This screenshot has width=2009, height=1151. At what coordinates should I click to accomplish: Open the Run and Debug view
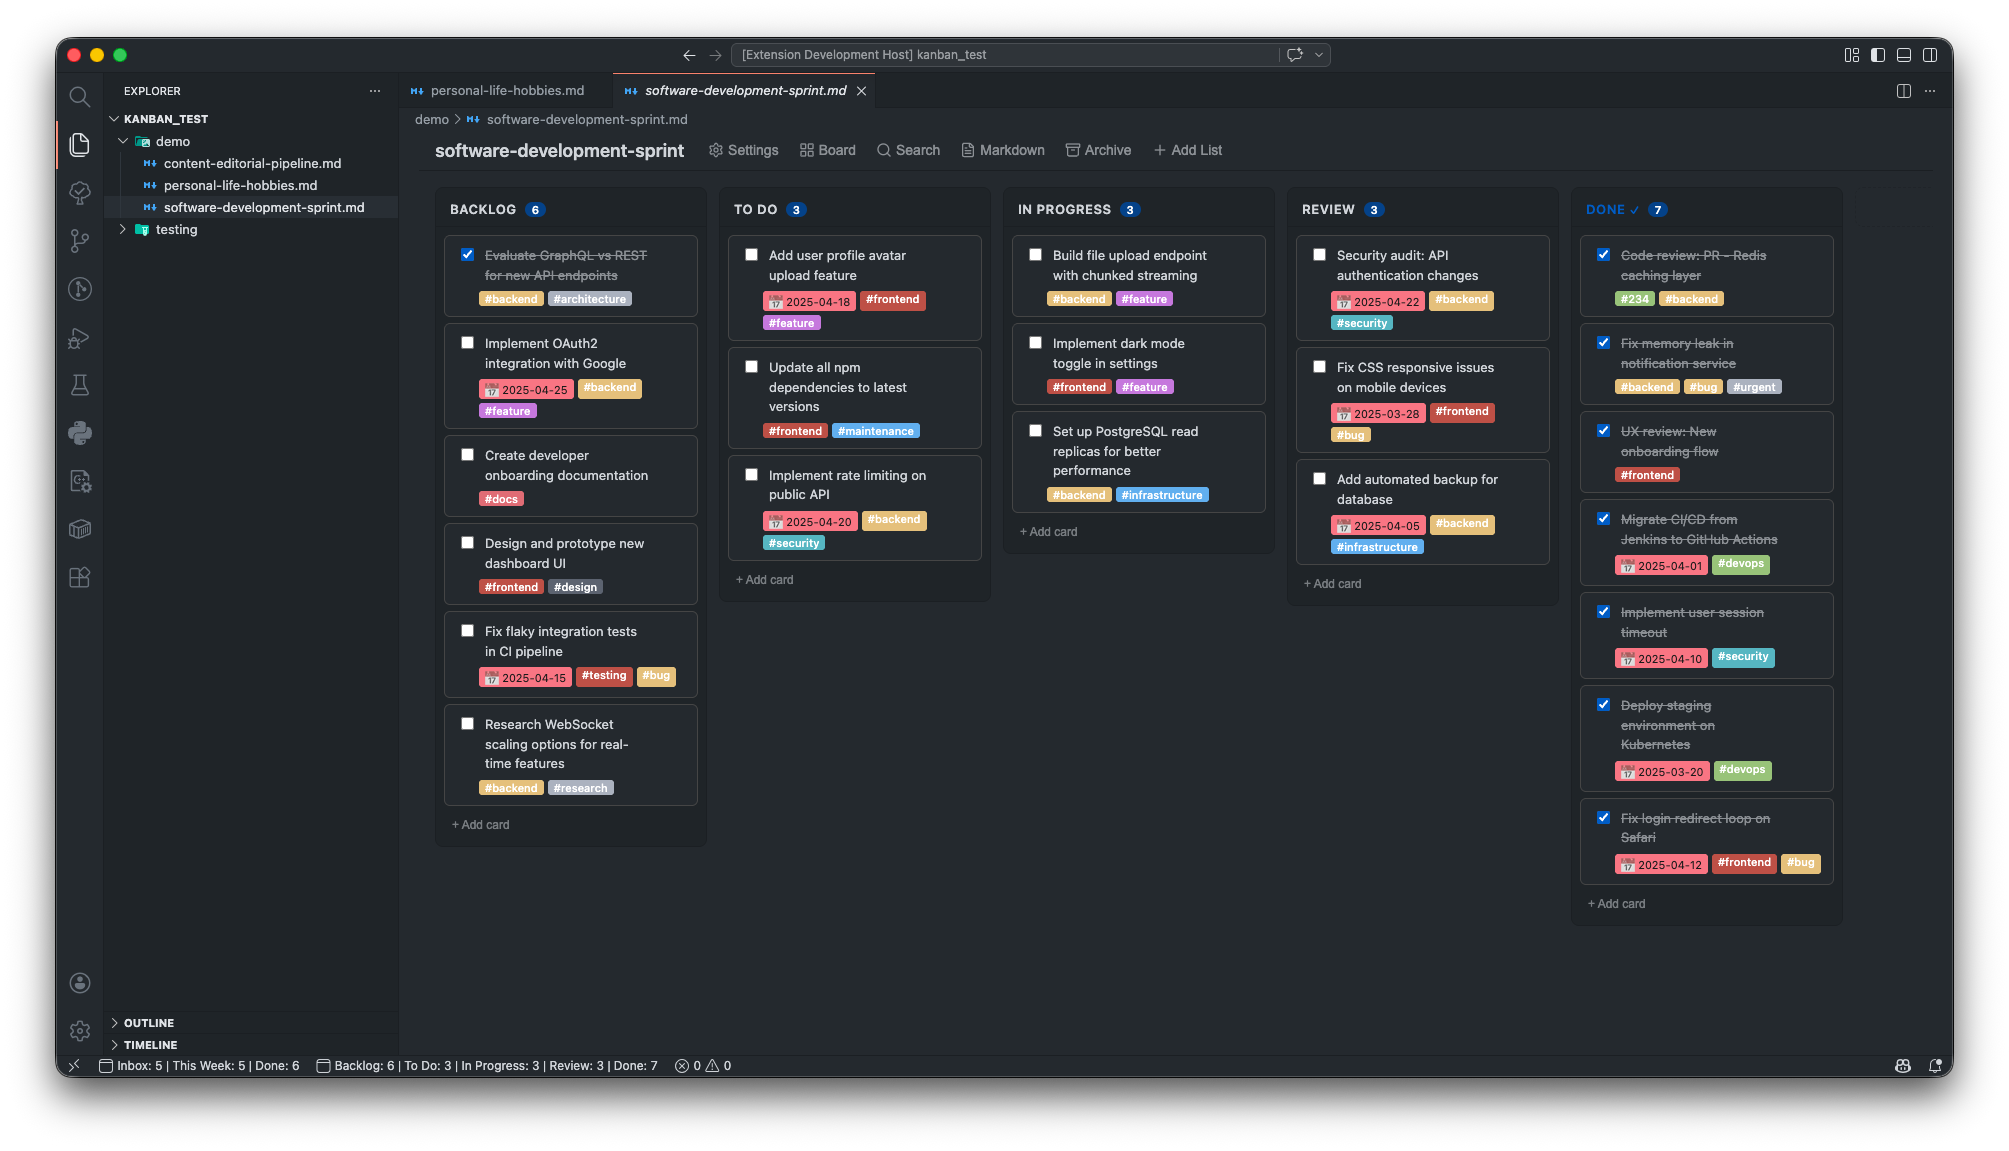[79, 338]
